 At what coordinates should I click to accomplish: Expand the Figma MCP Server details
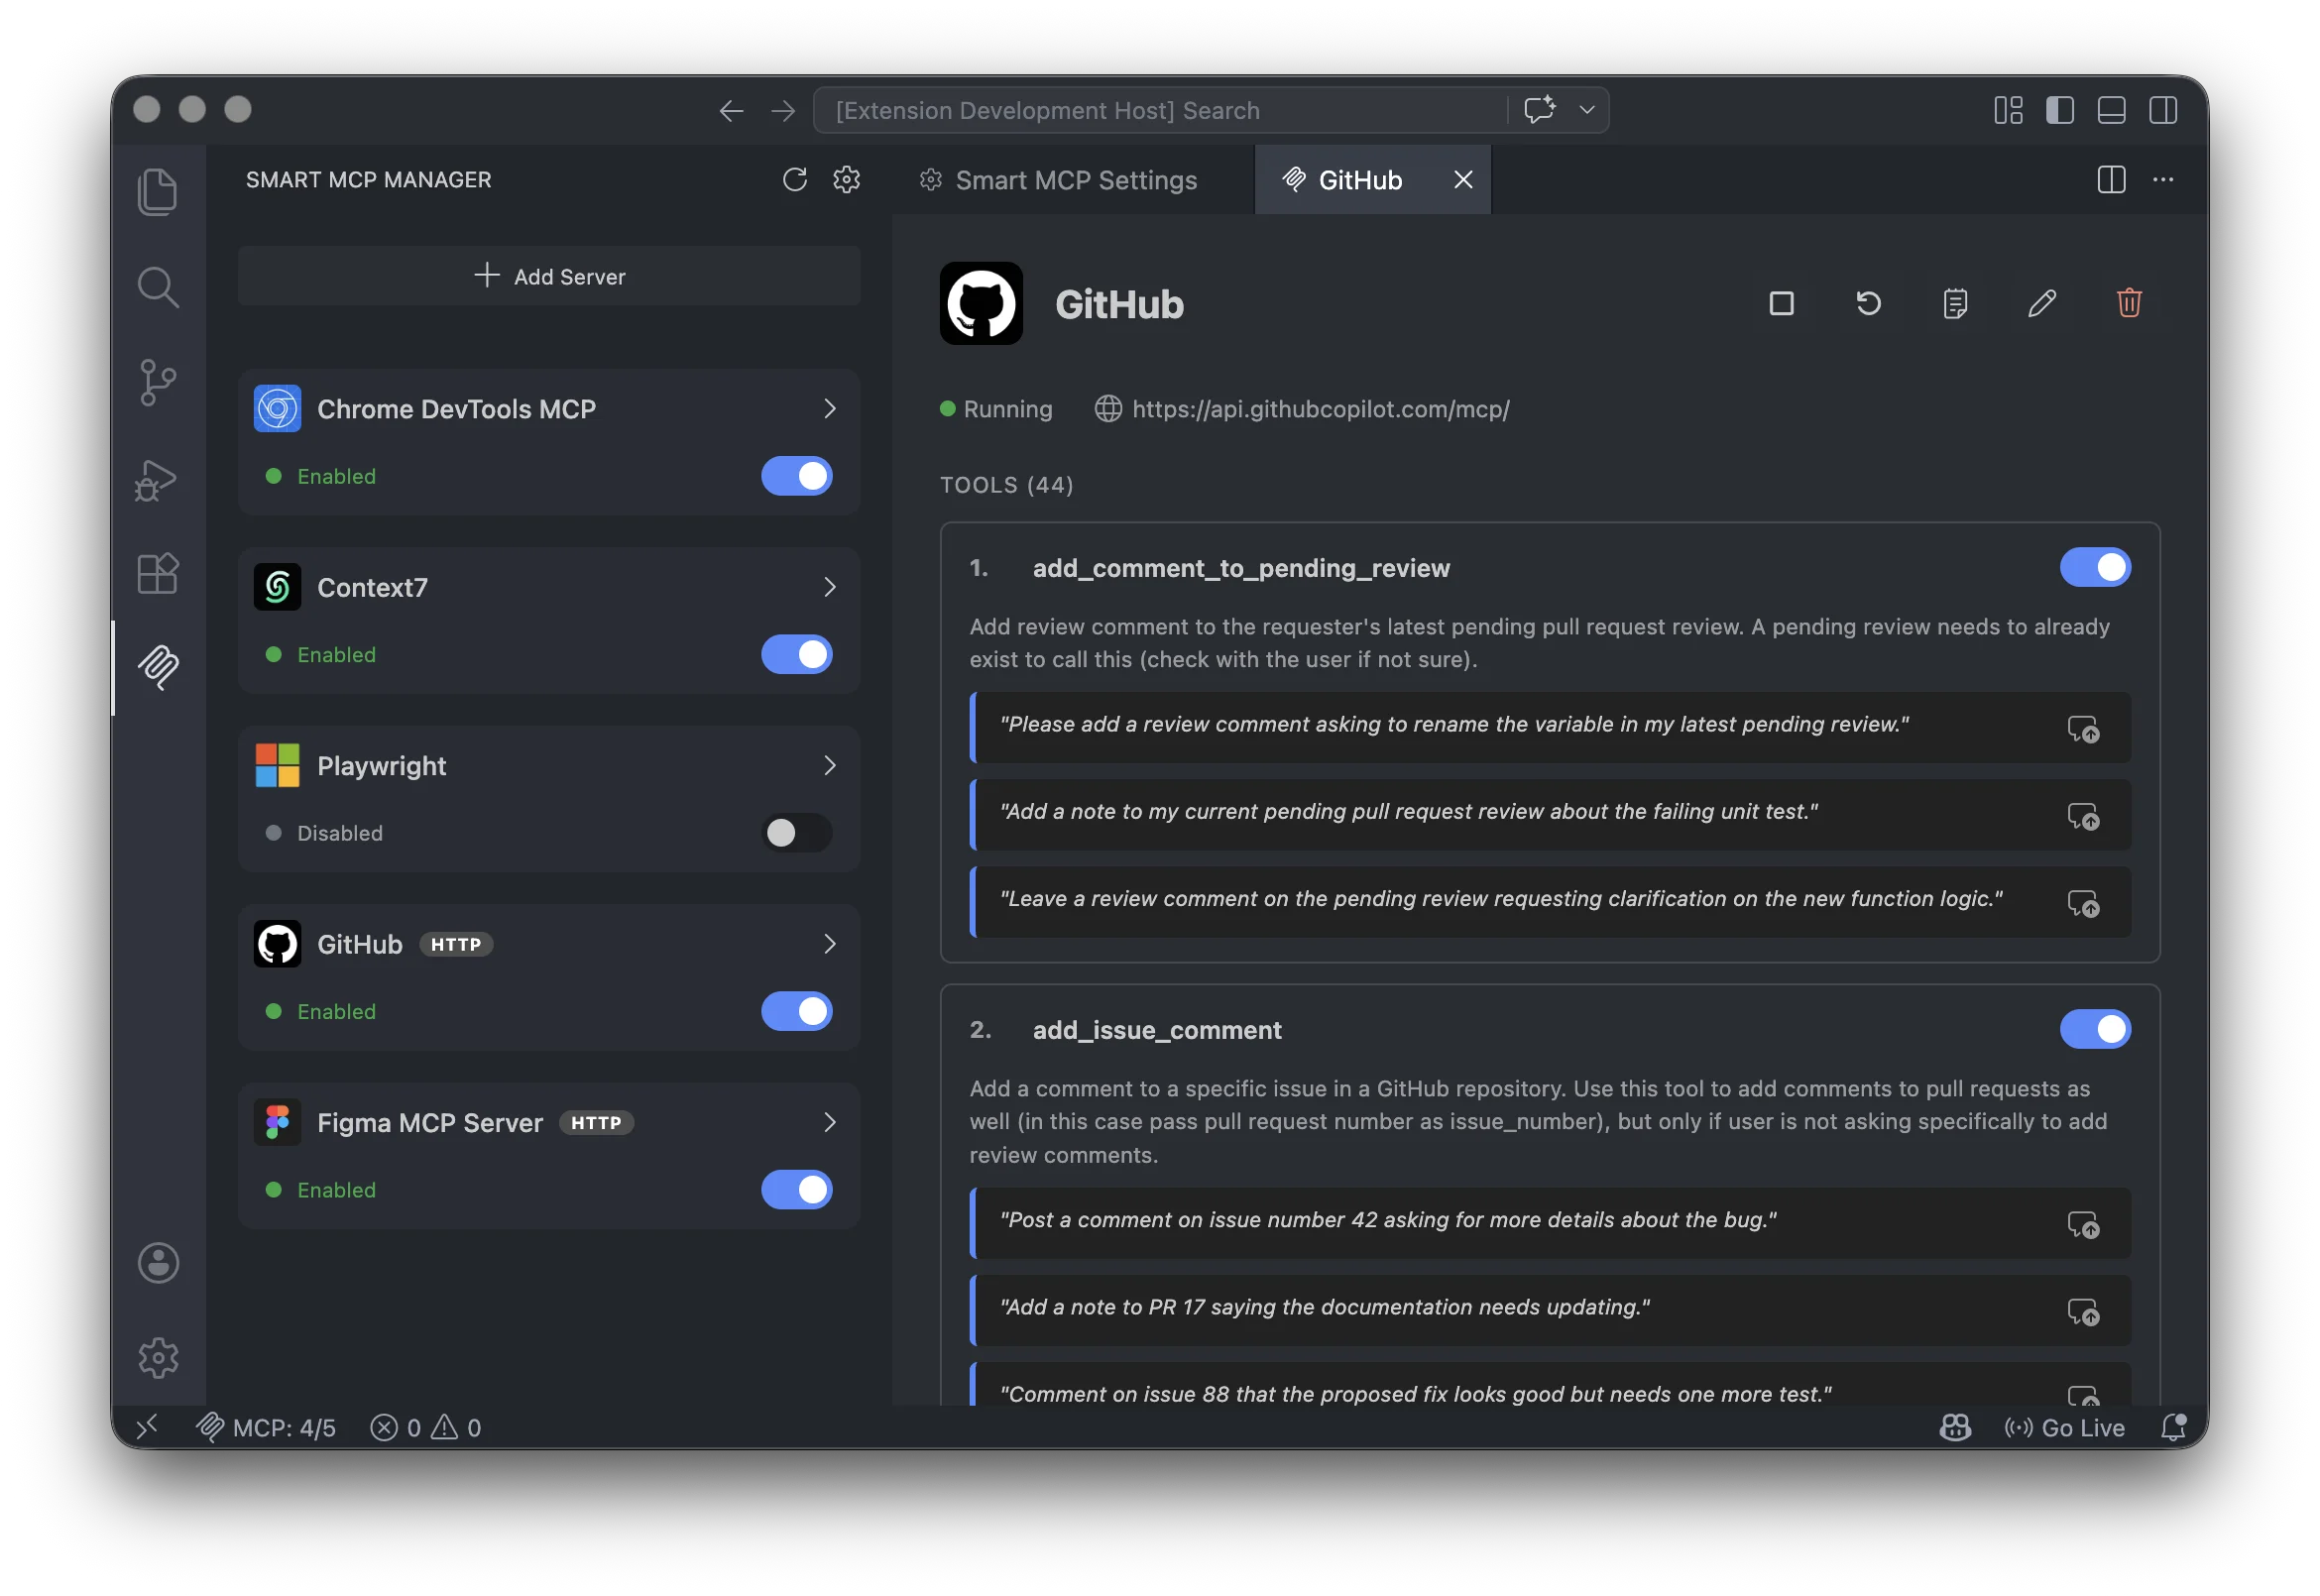pos(829,1122)
